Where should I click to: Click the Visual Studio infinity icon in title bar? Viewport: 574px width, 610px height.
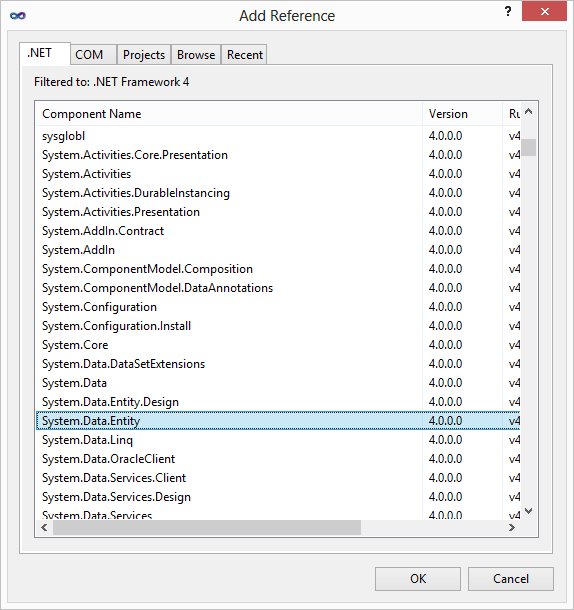(18, 16)
